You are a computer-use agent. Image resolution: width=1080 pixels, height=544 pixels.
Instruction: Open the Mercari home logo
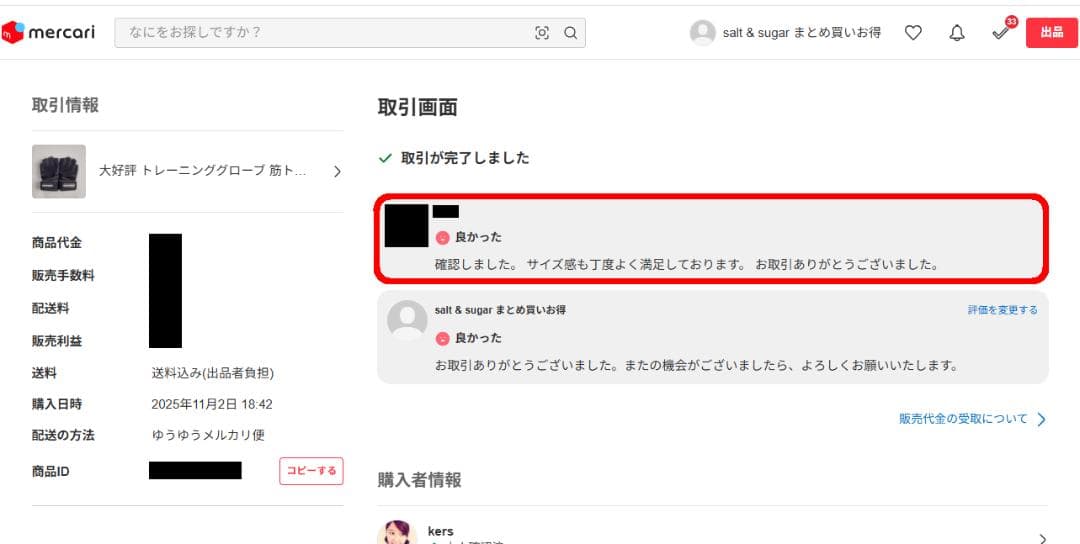pos(48,32)
